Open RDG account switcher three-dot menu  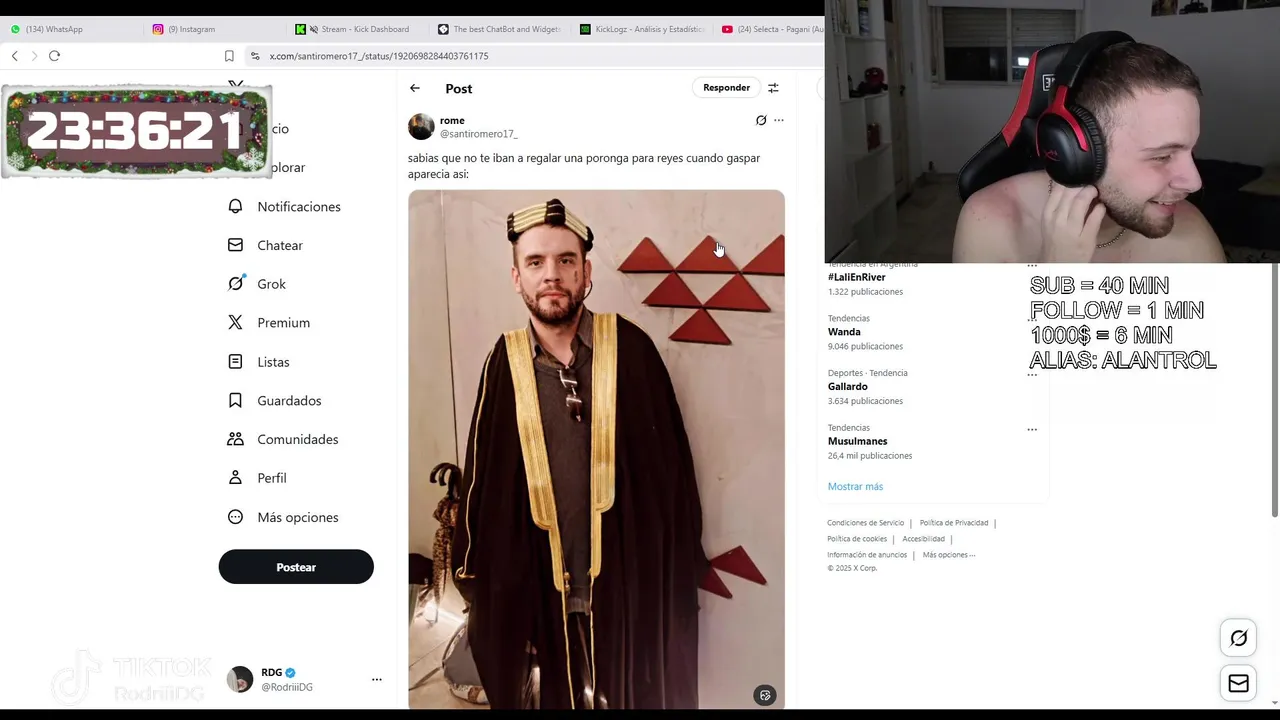(x=377, y=679)
